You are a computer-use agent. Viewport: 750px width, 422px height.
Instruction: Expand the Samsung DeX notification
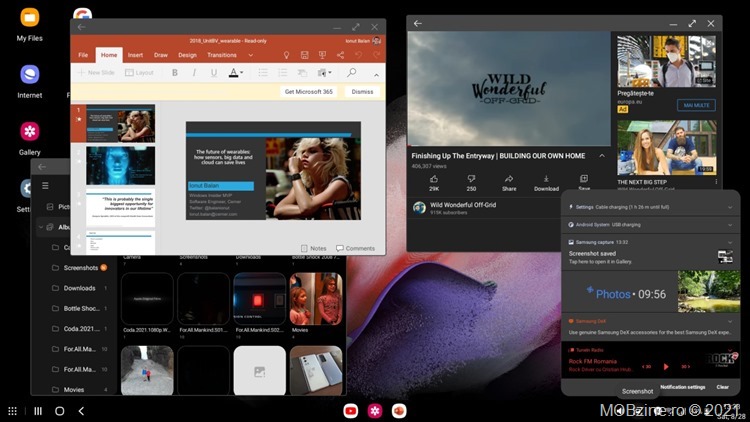click(x=730, y=321)
